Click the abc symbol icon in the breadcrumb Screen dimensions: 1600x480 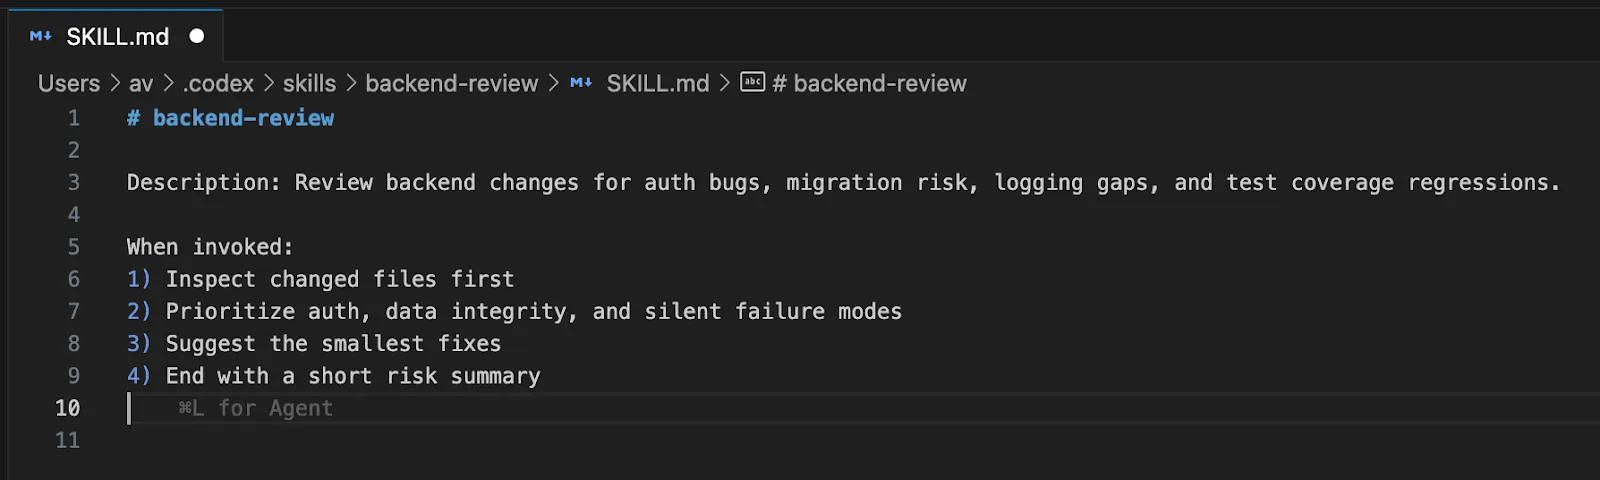pyautogui.click(x=752, y=82)
